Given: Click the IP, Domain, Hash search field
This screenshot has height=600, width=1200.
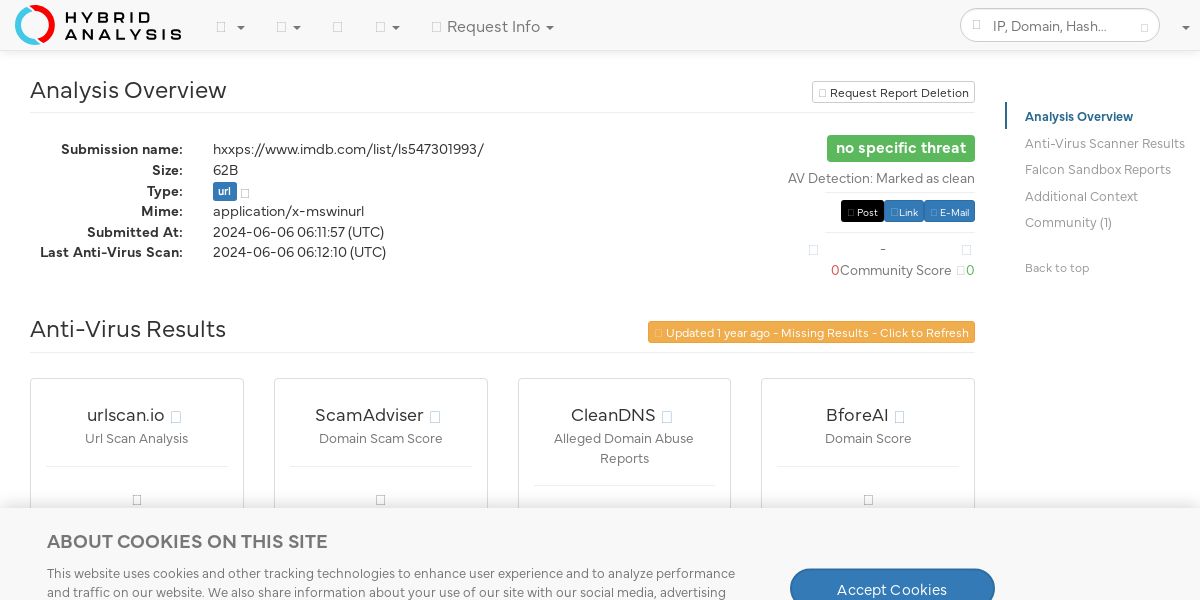Looking at the screenshot, I should [1060, 26].
